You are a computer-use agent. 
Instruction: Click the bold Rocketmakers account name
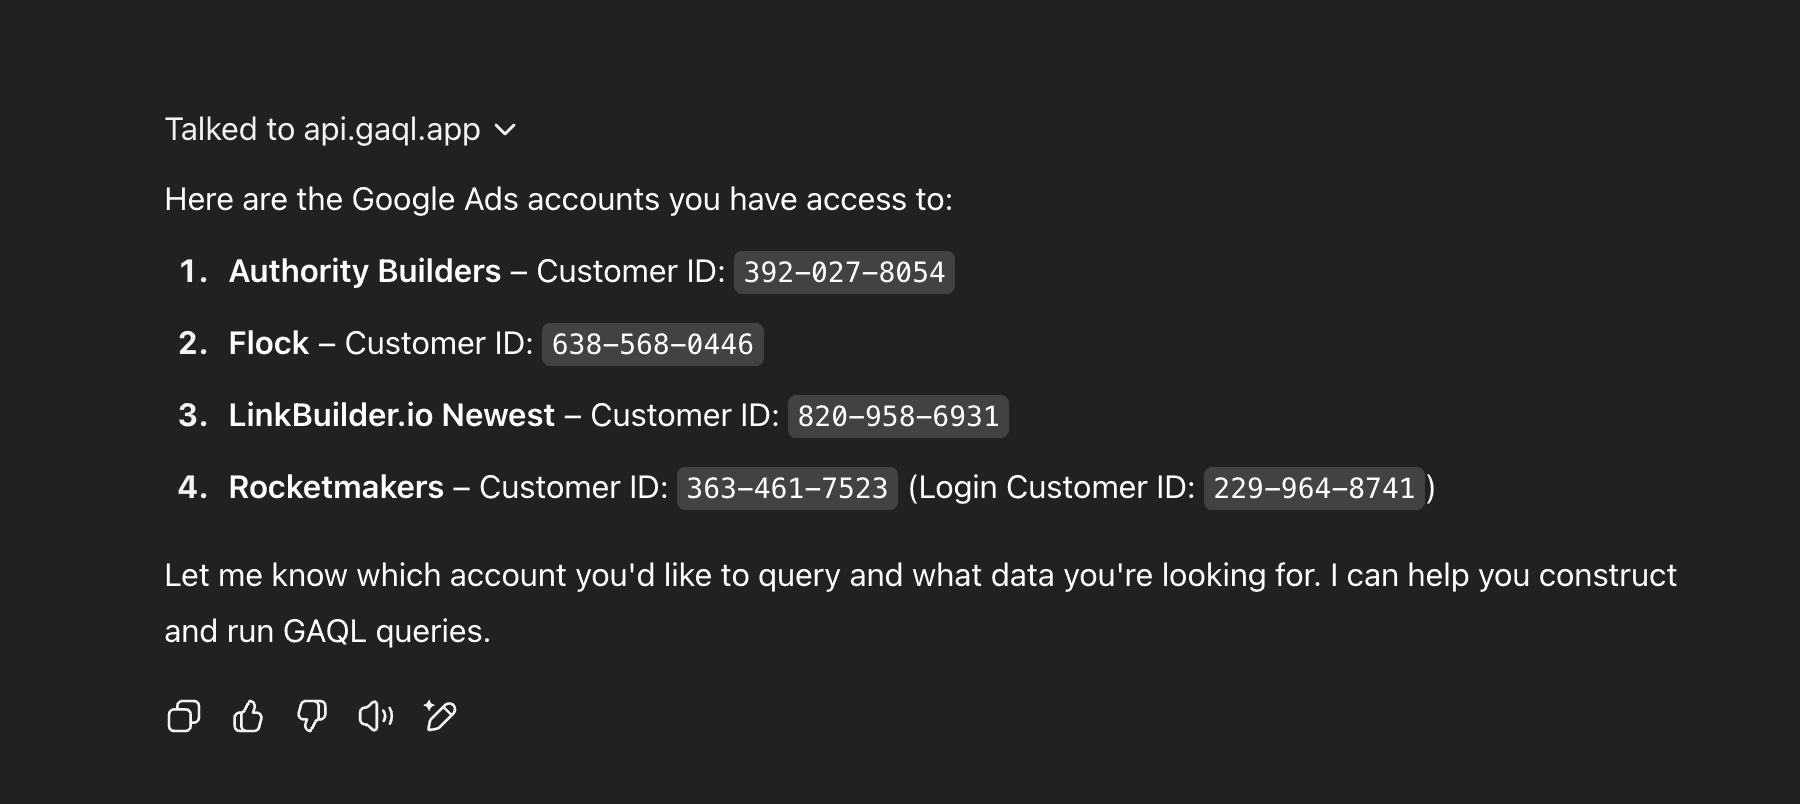pyautogui.click(x=335, y=487)
